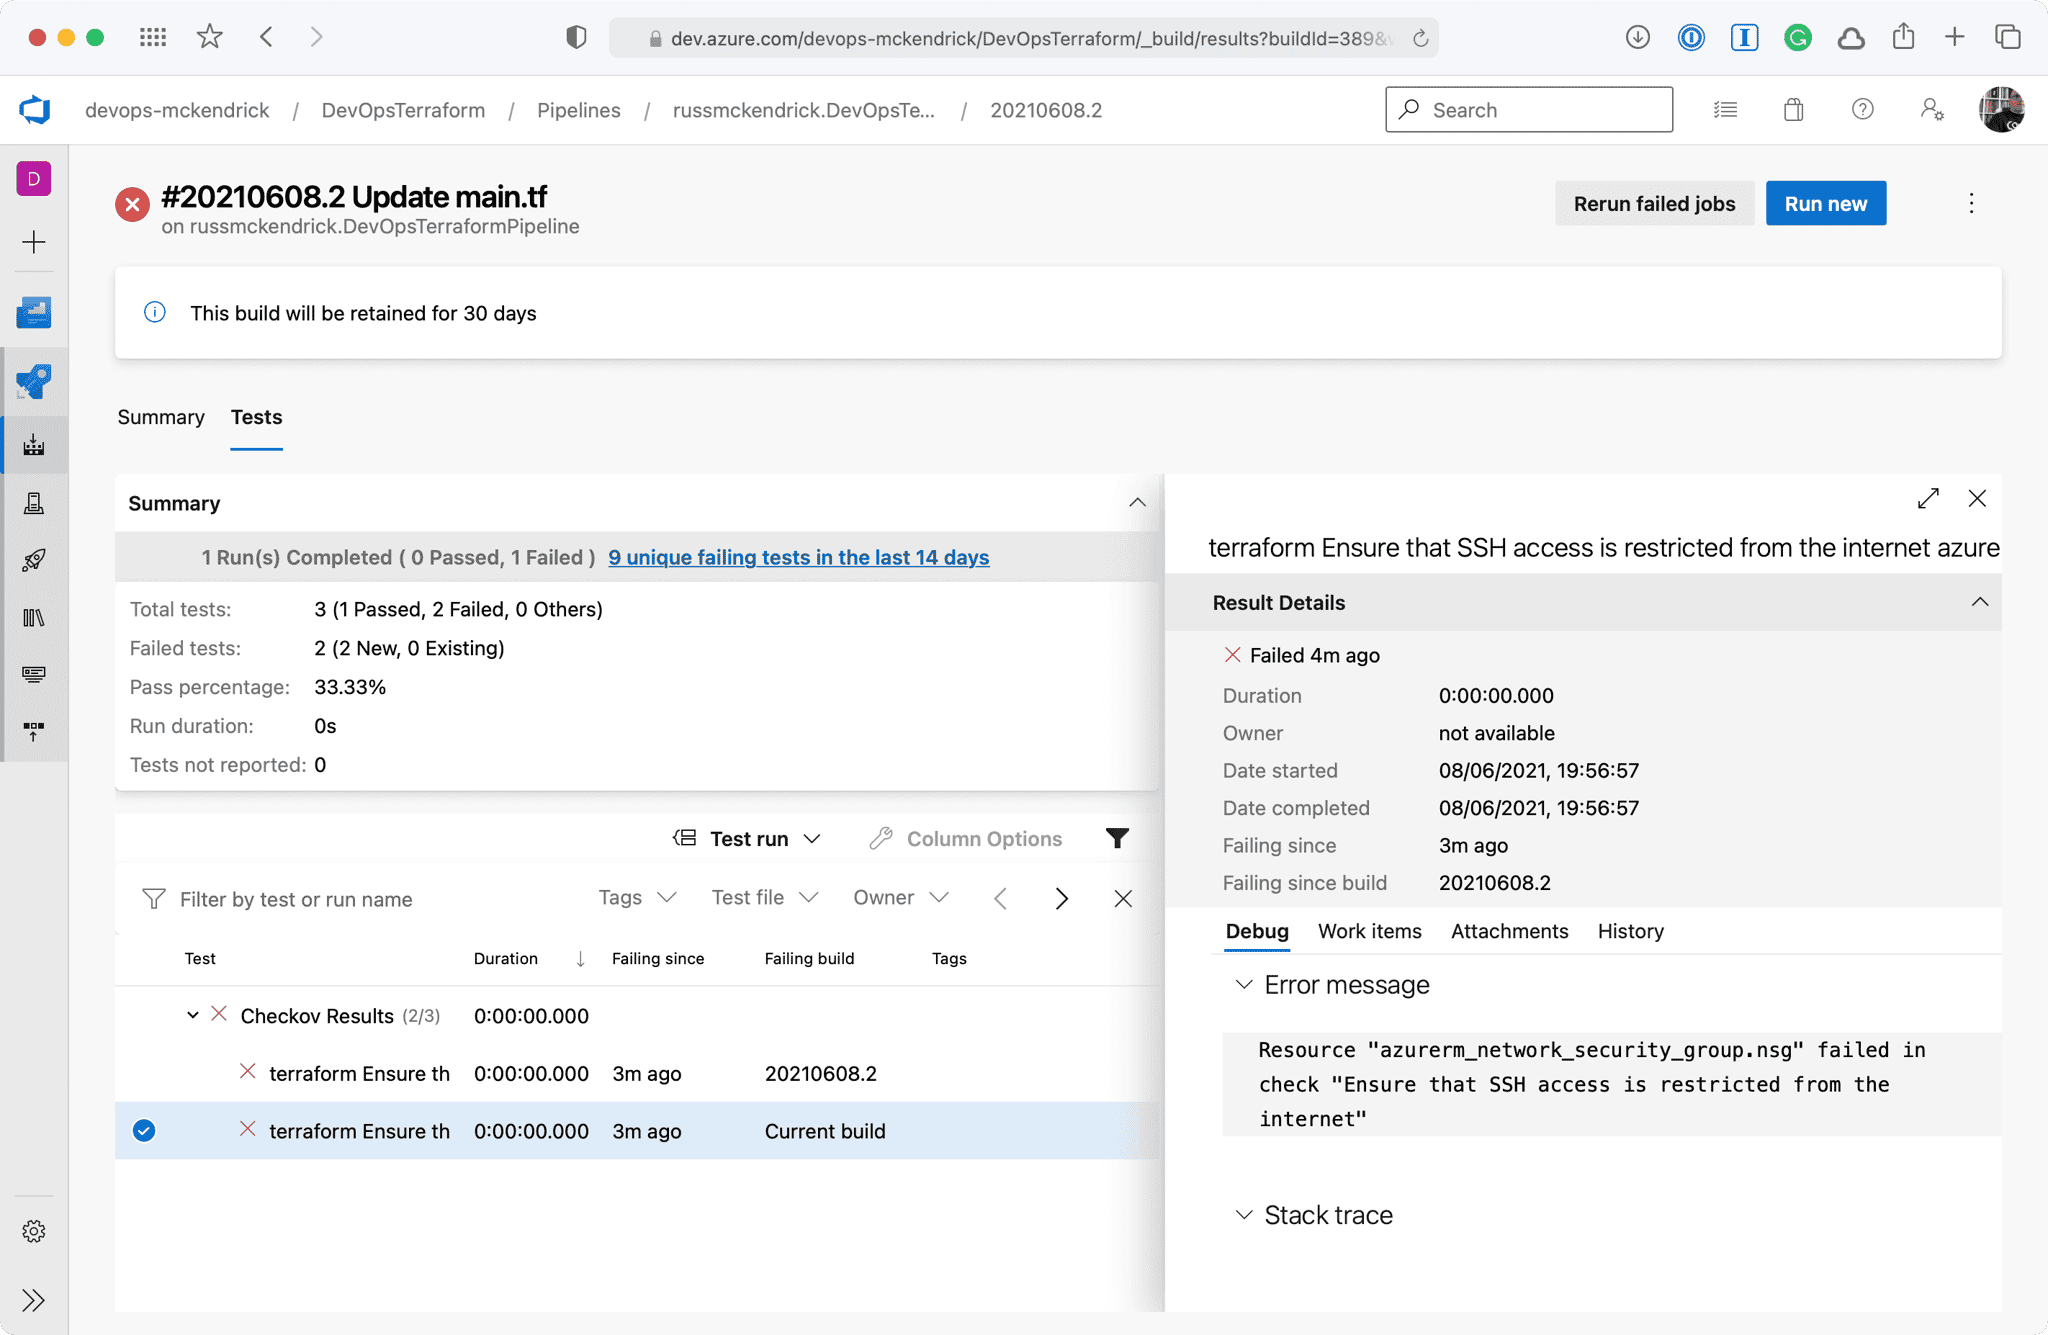Open the Tags filter dropdown
The width and height of the screenshot is (2048, 1335).
pyautogui.click(x=637, y=898)
